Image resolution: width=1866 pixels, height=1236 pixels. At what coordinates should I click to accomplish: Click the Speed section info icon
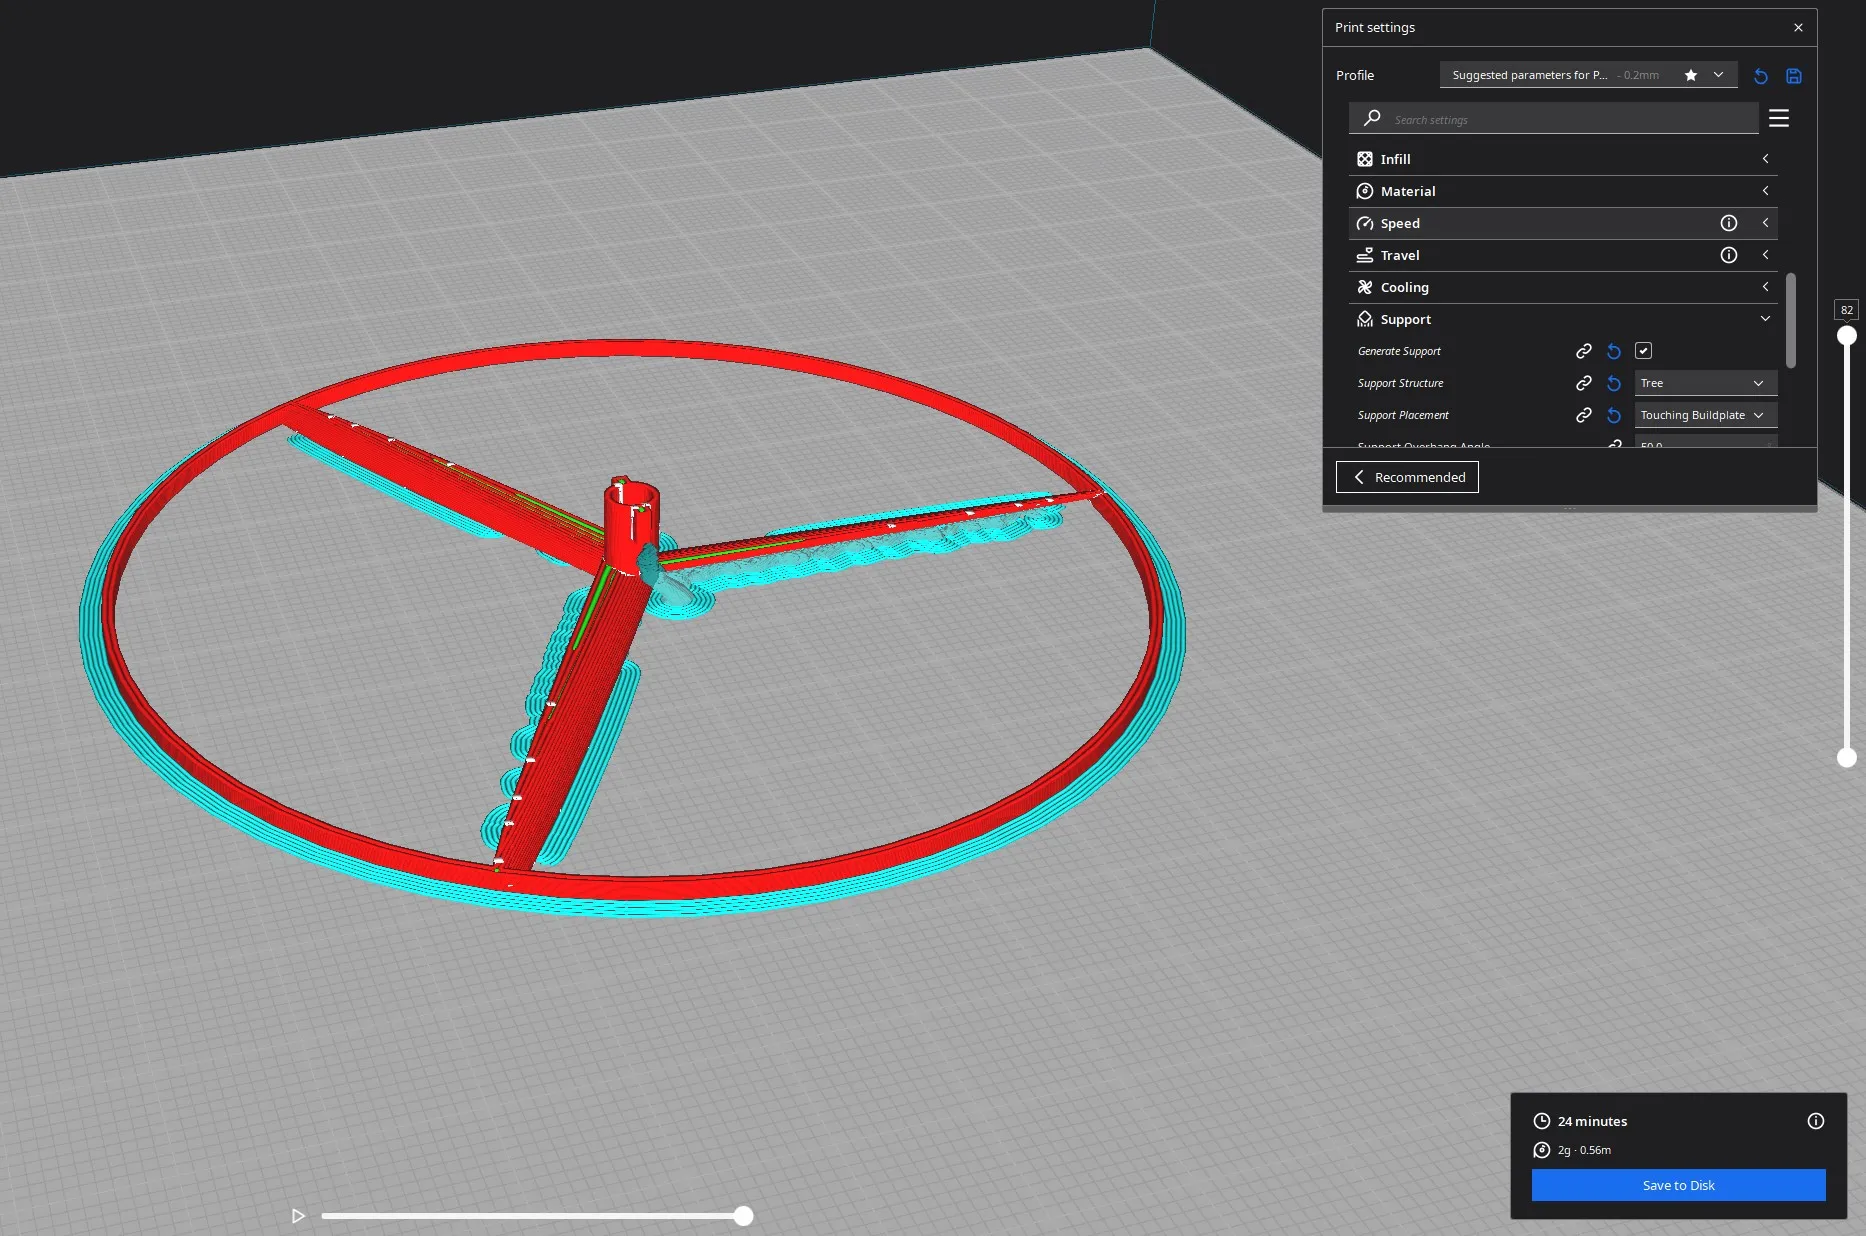[x=1728, y=223]
